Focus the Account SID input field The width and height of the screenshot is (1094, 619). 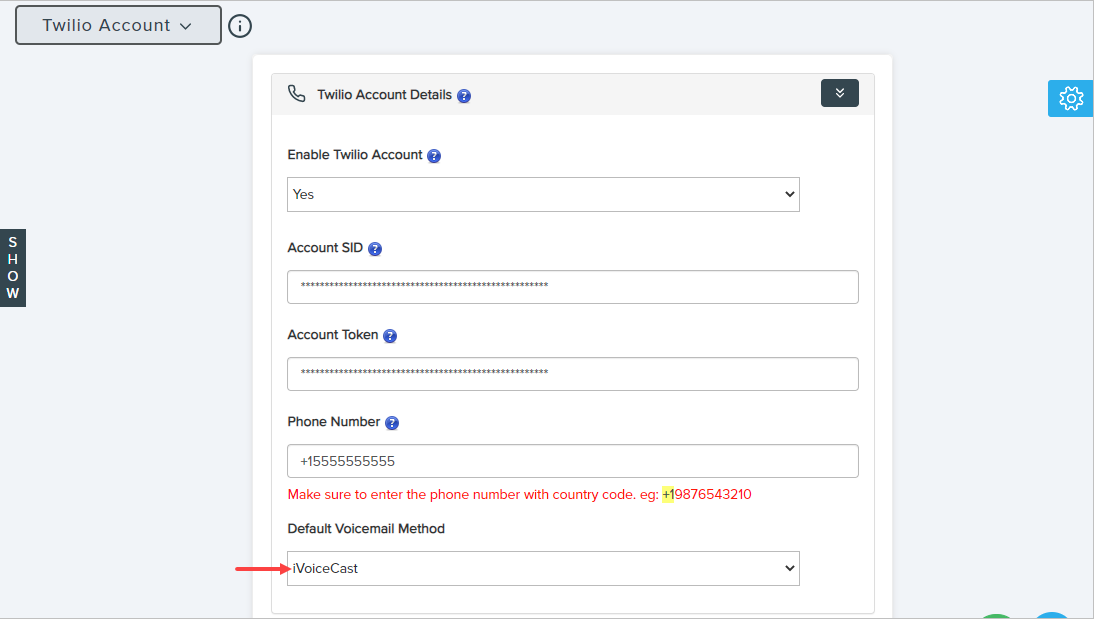(x=572, y=287)
